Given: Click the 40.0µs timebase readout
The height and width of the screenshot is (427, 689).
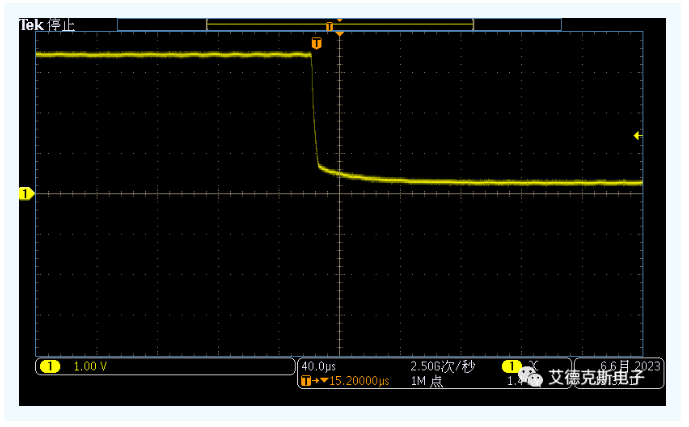Looking at the screenshot, I should [319, 366].
